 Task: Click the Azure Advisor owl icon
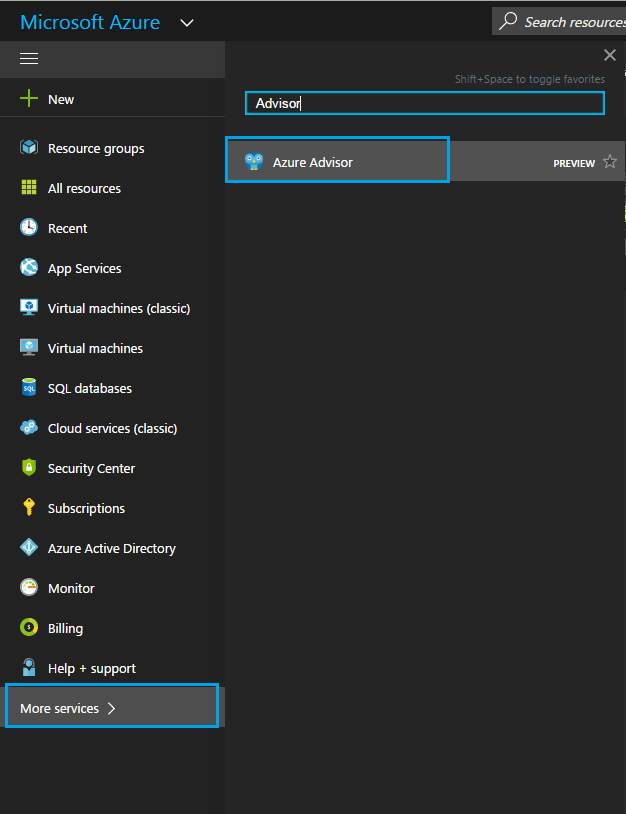click(254, 162)
